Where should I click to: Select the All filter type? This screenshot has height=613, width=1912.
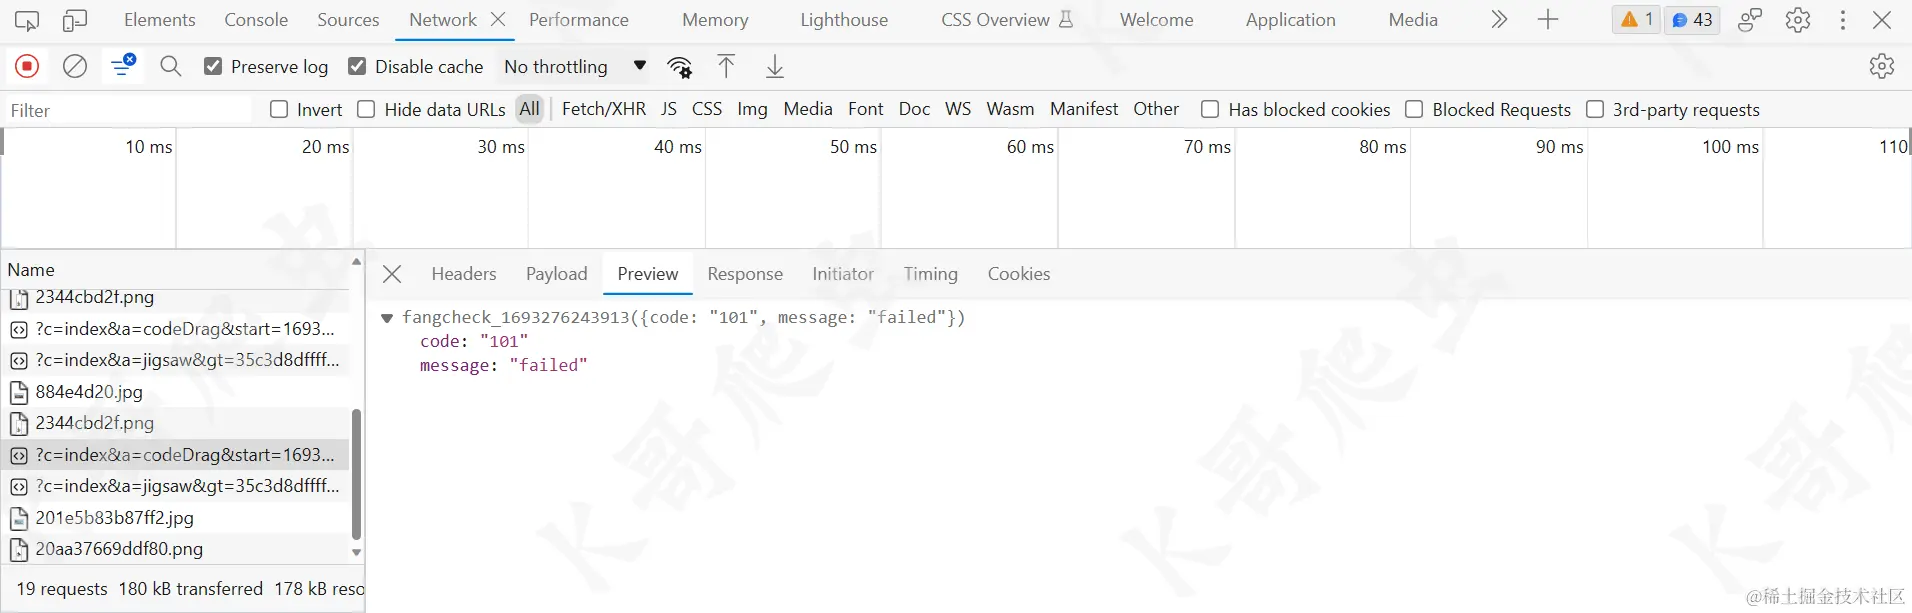pos(530,109)
